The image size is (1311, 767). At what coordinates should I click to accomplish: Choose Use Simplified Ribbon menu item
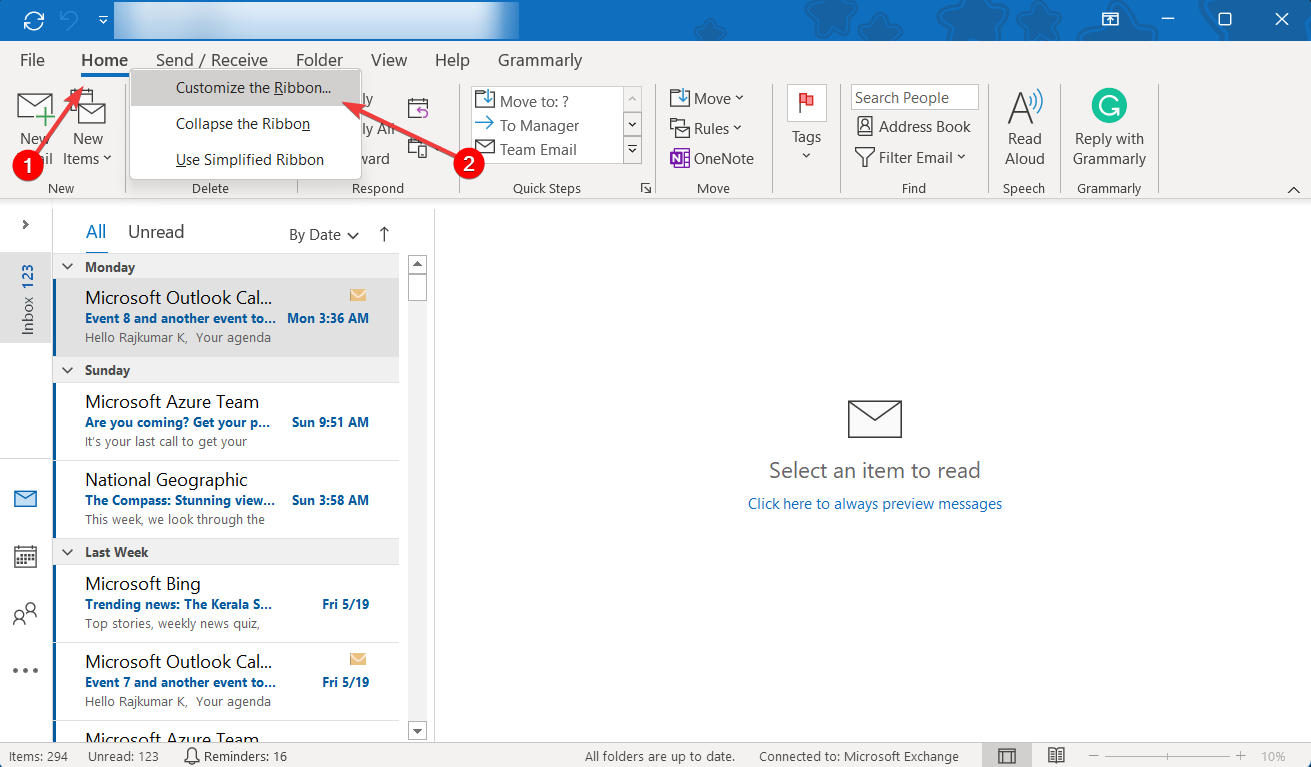point(246,160)
